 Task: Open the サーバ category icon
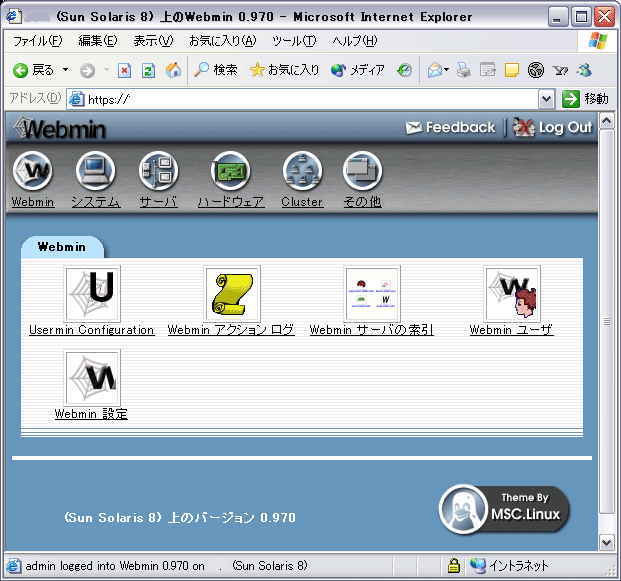pyautogui.click(x=158, y=171)
